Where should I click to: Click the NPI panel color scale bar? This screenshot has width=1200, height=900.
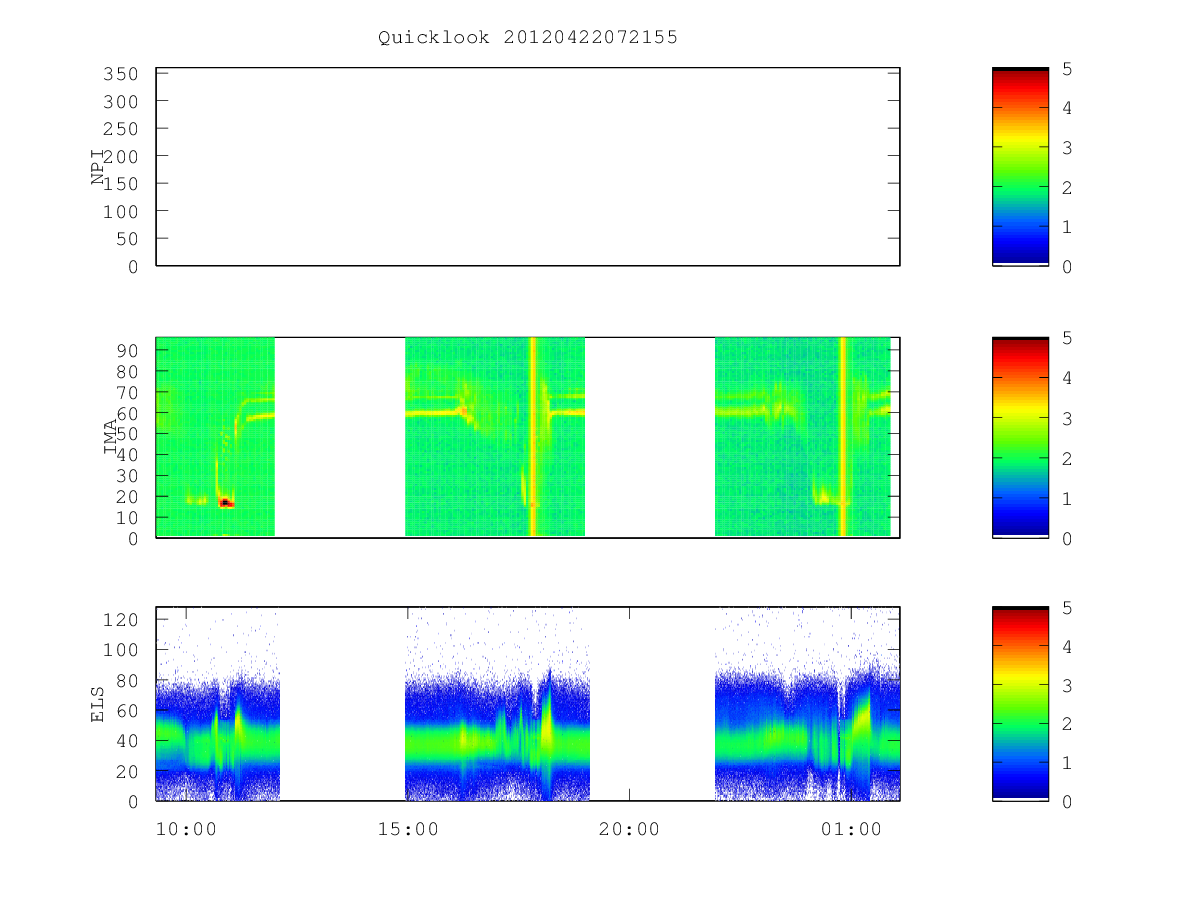[1020, 167]
